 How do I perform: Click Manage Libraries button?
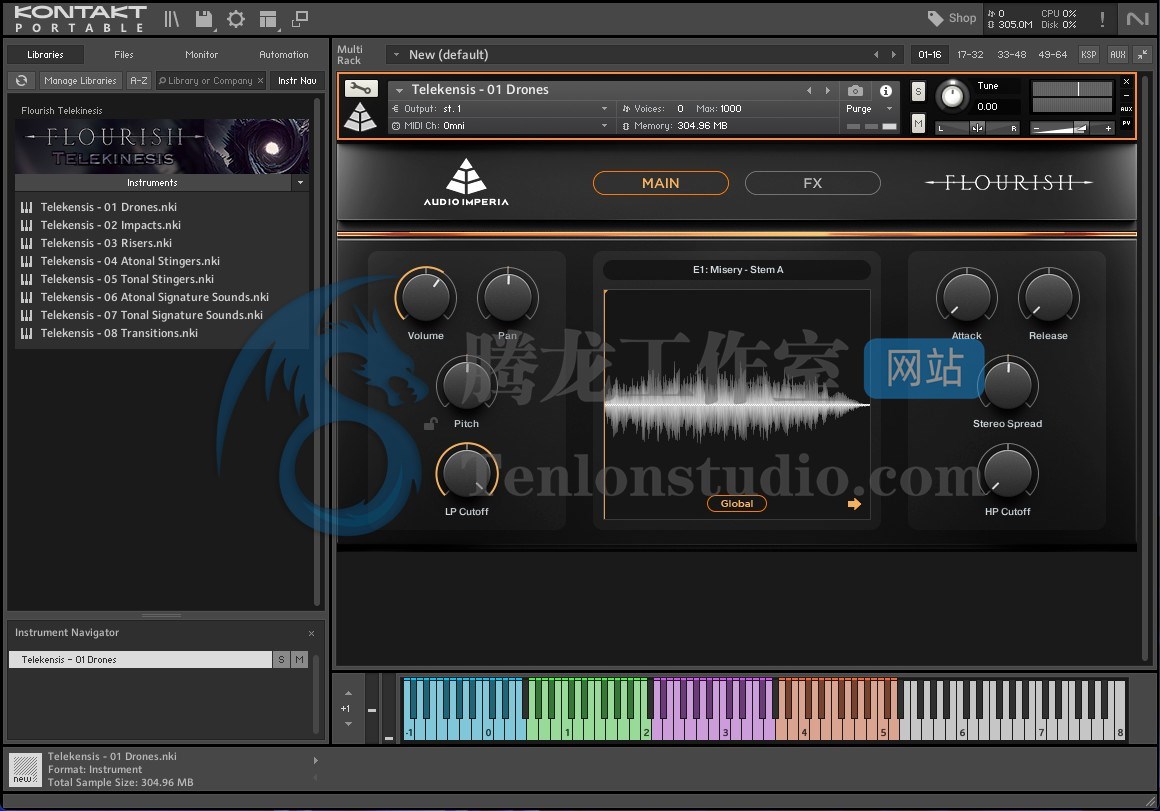(80, 81)
